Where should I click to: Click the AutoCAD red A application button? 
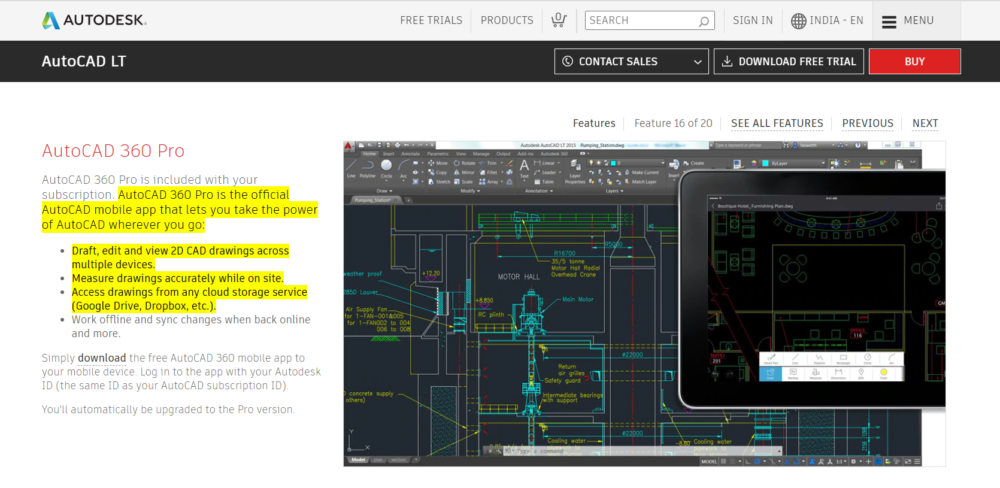click(x=348, y=146)
